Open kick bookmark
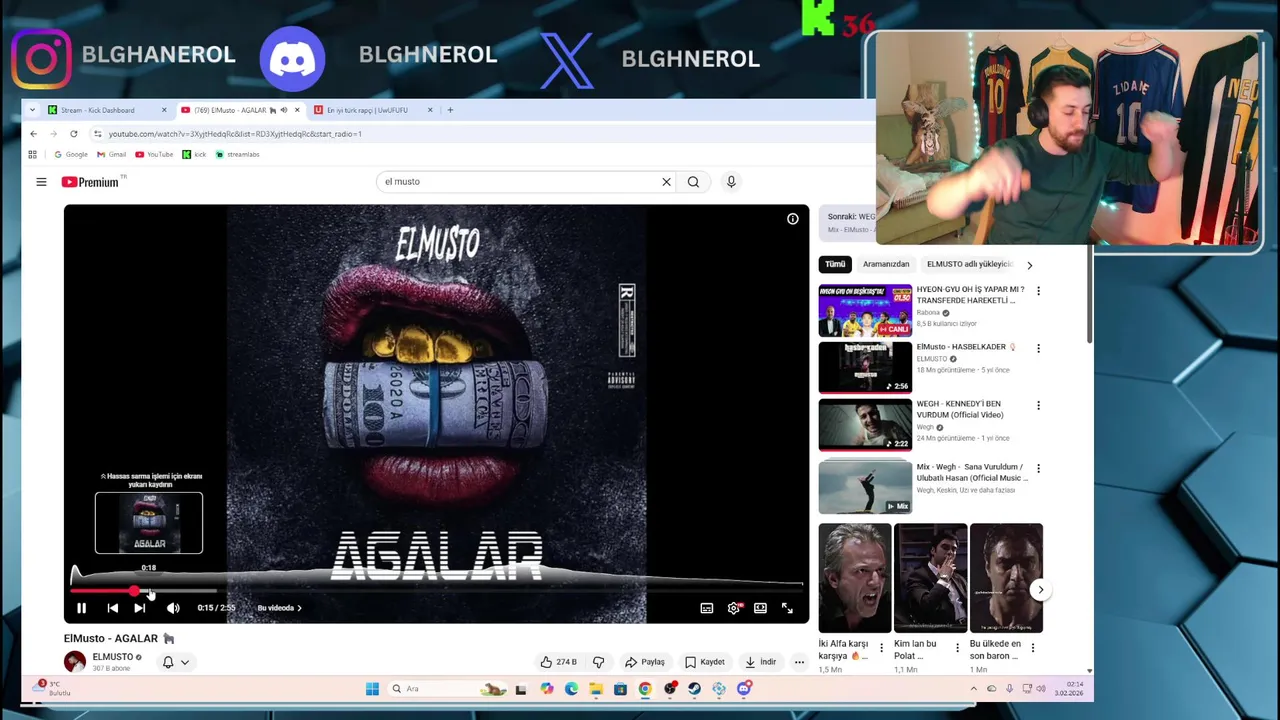 tap(194, 155)
